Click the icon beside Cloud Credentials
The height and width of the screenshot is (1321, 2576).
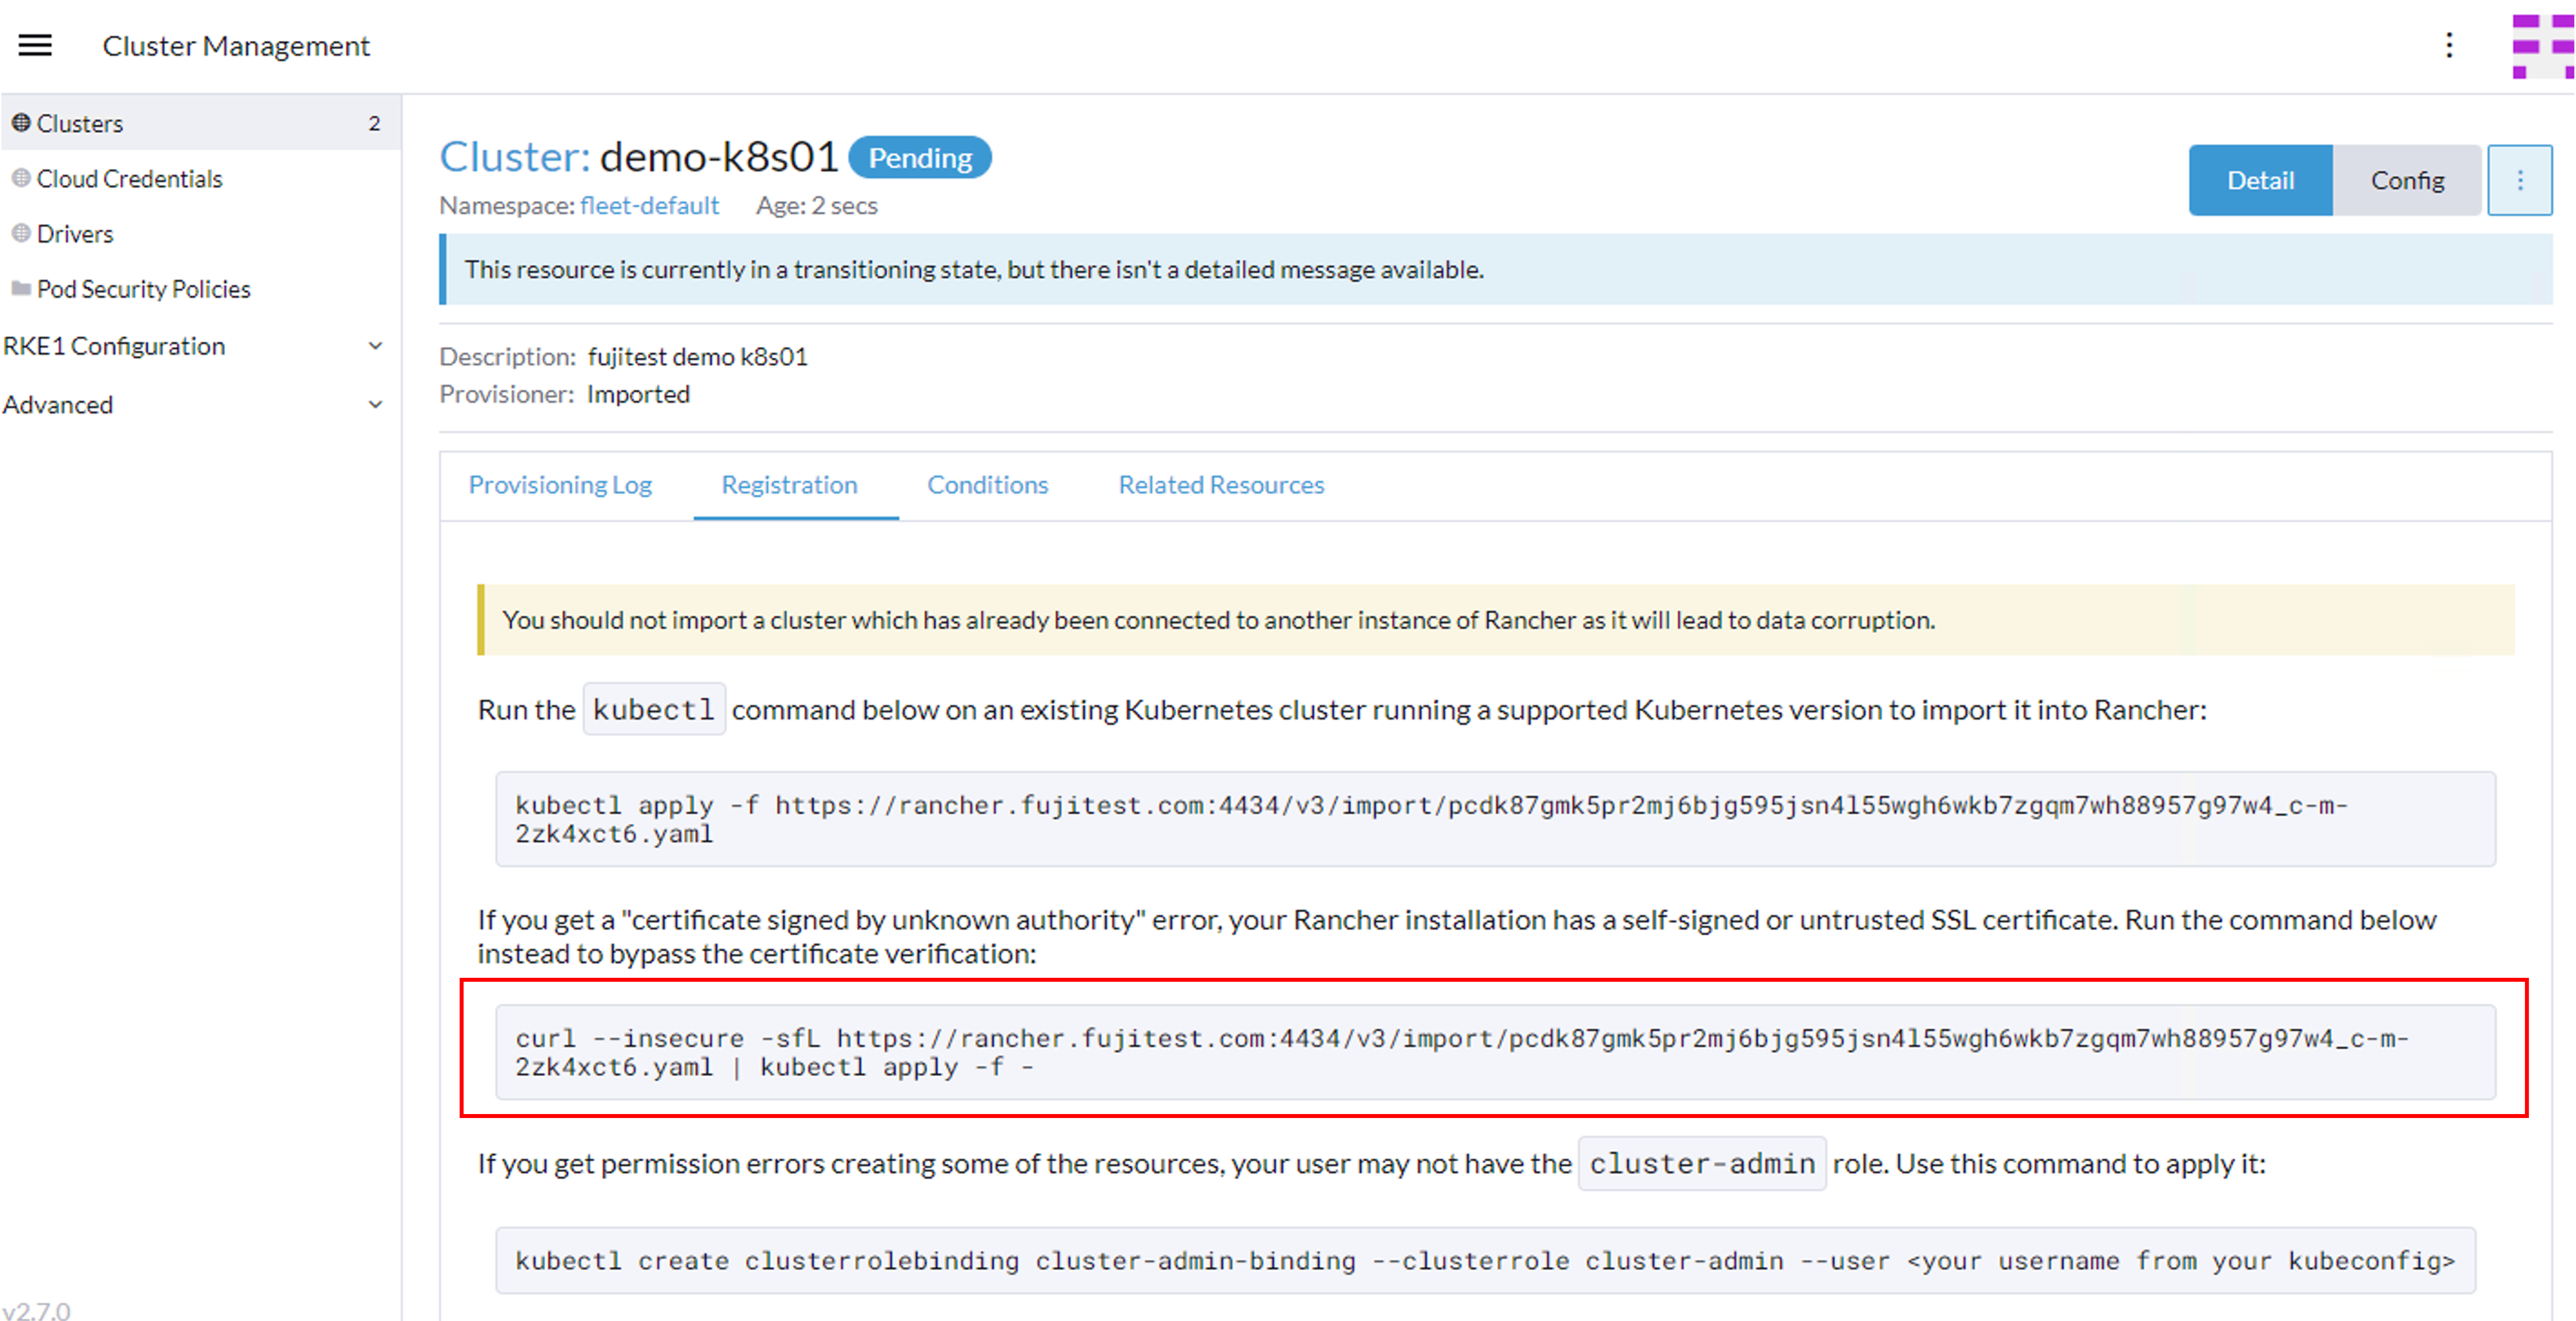[20, 178]
